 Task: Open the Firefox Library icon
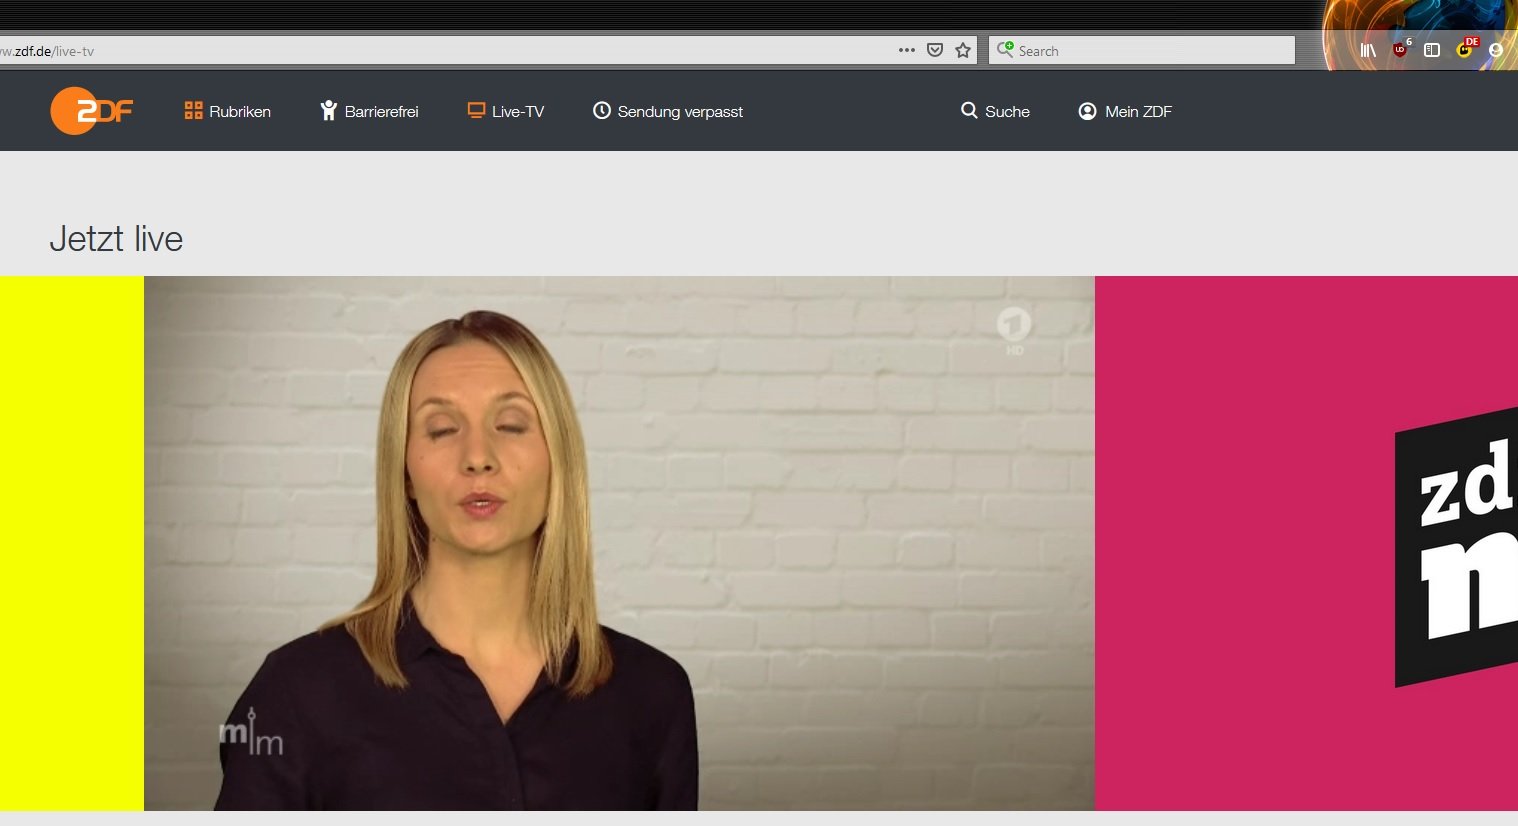1368,50
